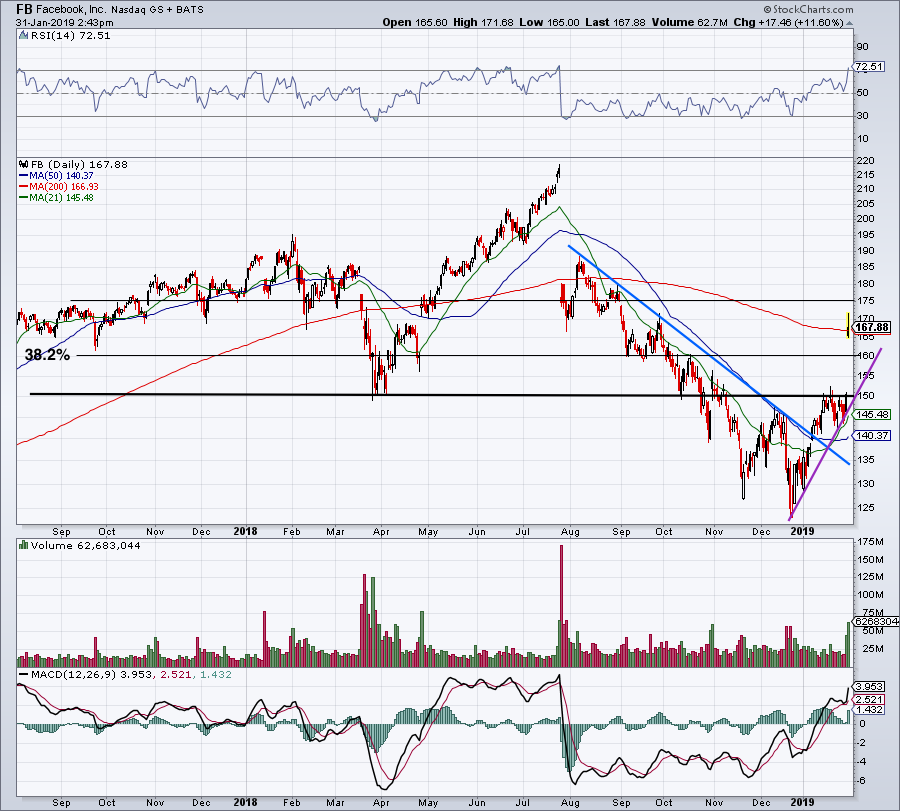Image resolution: width=900 pixels, height=811 pixels.
Task: Click the Nasdaq GS + BATS exchange label
Action: tap(157, 10)
